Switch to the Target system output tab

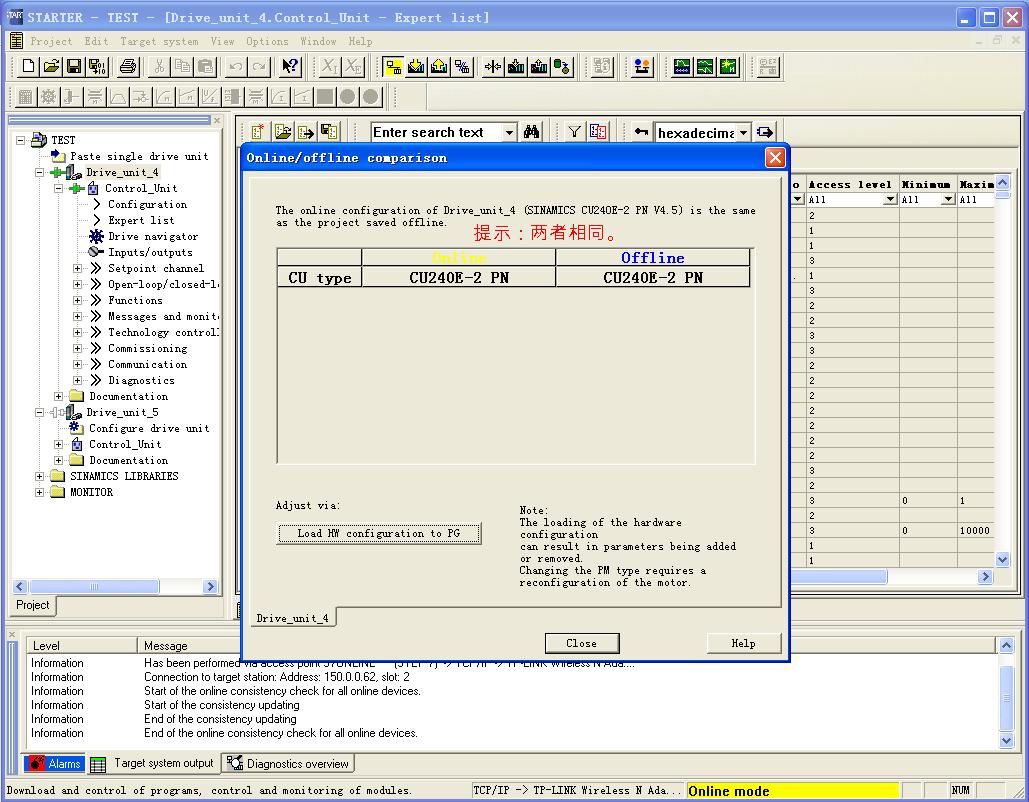click(153, 763)
